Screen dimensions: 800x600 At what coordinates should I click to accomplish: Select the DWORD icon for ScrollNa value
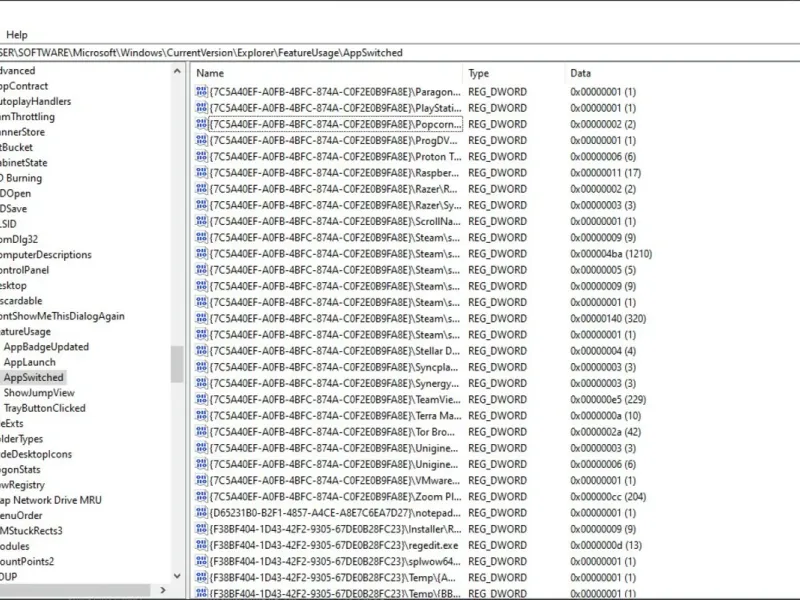coord(202,221)
